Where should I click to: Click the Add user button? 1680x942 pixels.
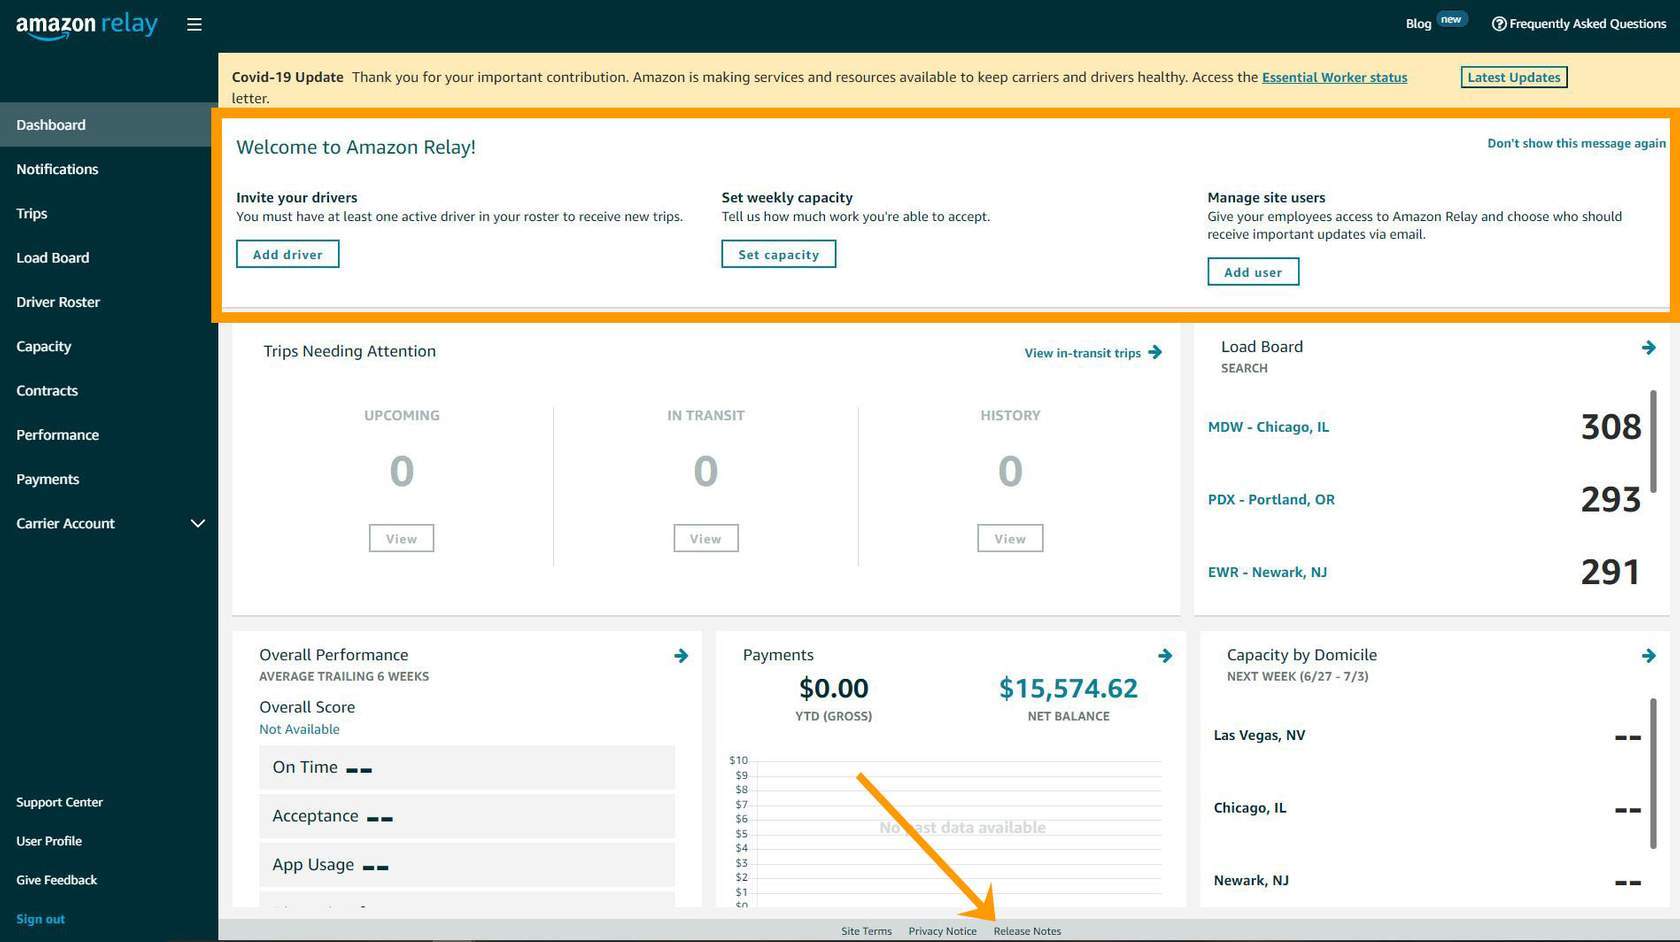click(x=1252, y=272)
